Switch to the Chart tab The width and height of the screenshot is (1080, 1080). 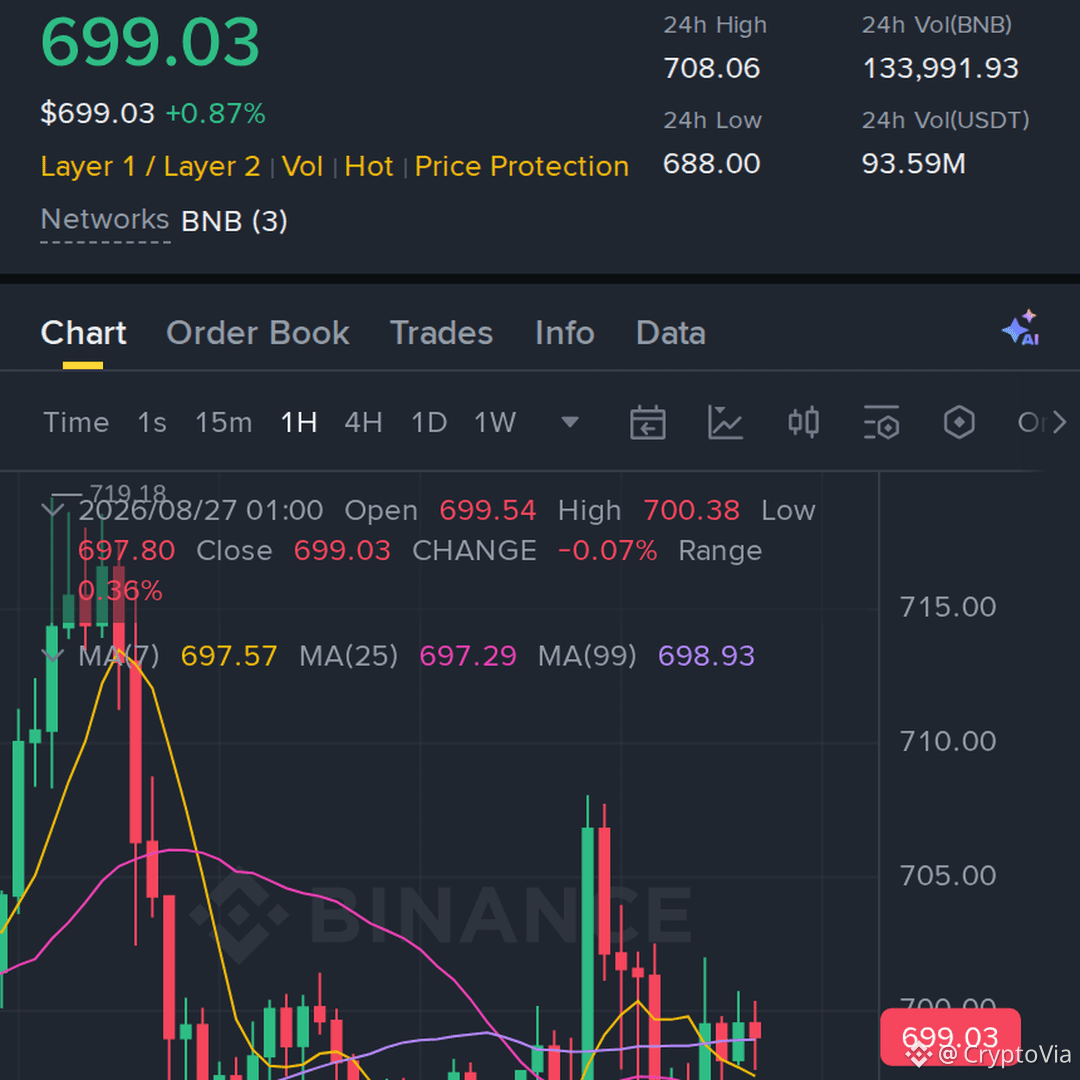point(83,333)
